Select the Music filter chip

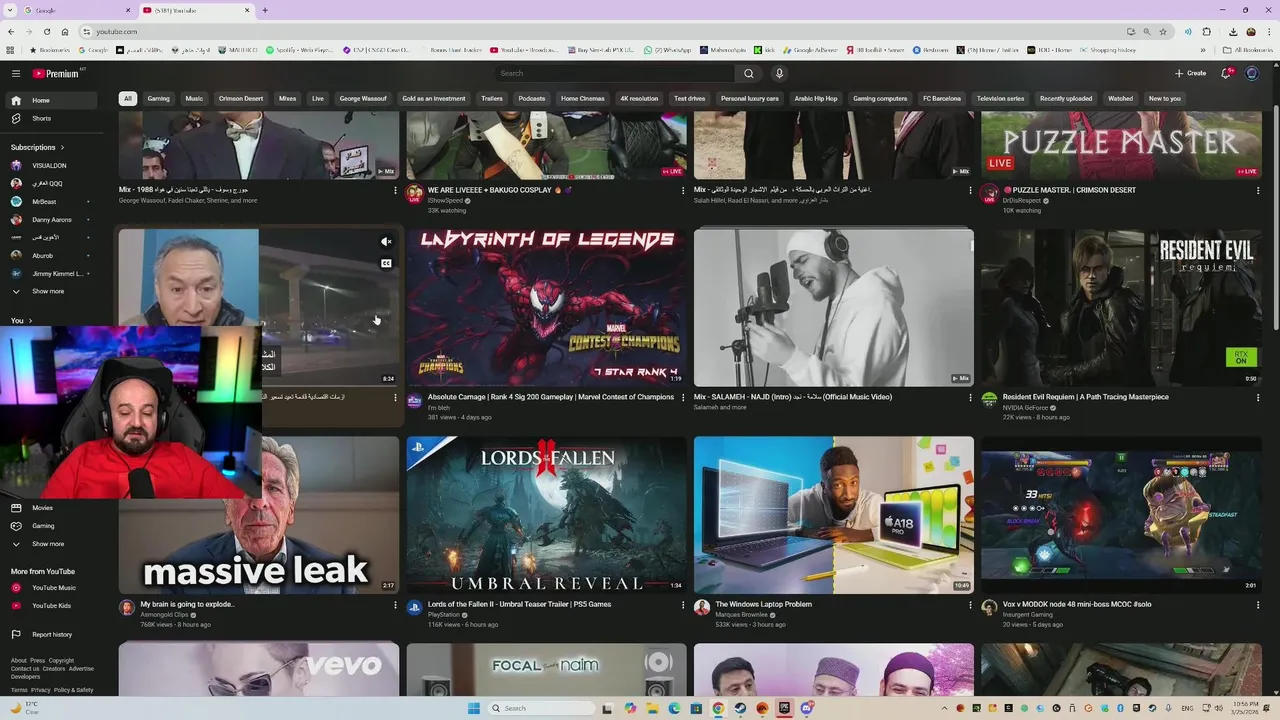click(x=194, y=99)
